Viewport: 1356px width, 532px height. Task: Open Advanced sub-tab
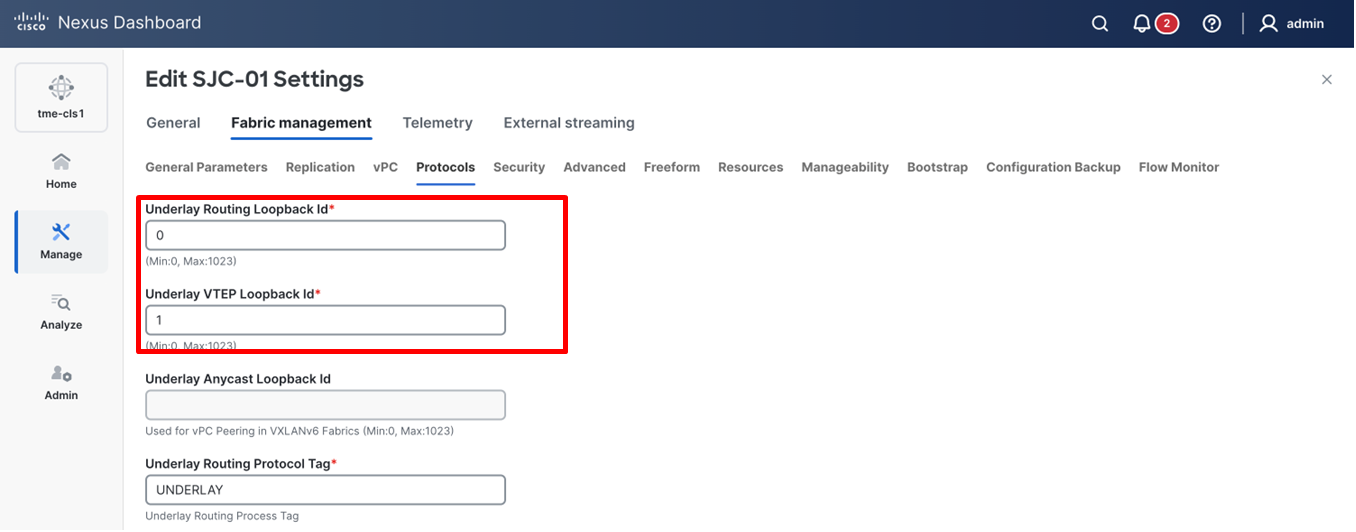[x=594, y=167]
